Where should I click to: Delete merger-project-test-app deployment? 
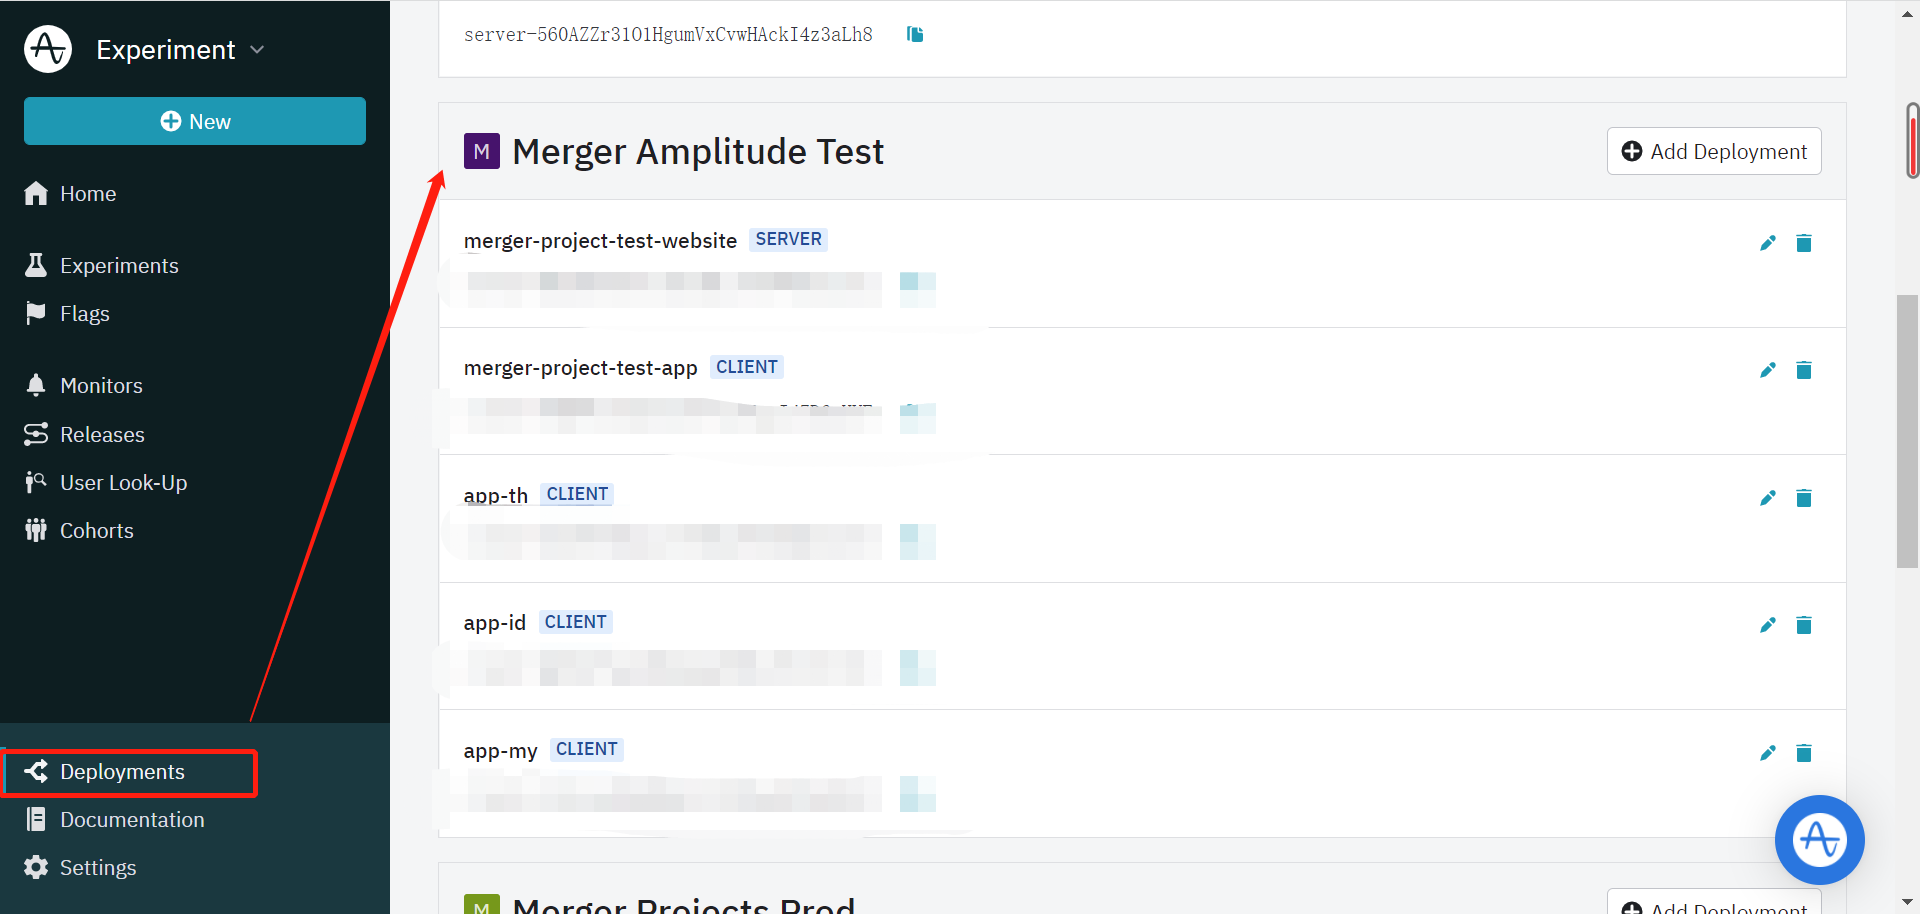pos(1804,370)
